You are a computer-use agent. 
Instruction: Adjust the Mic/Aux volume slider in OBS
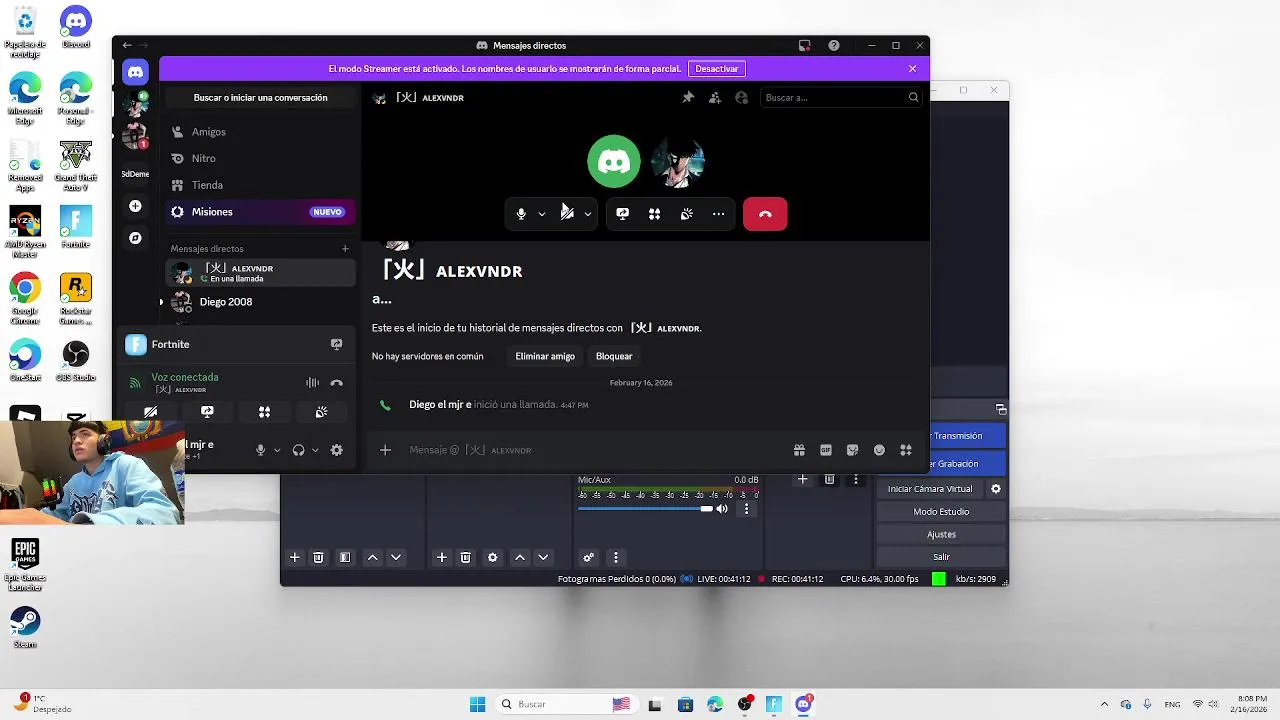tap(645, 509)
